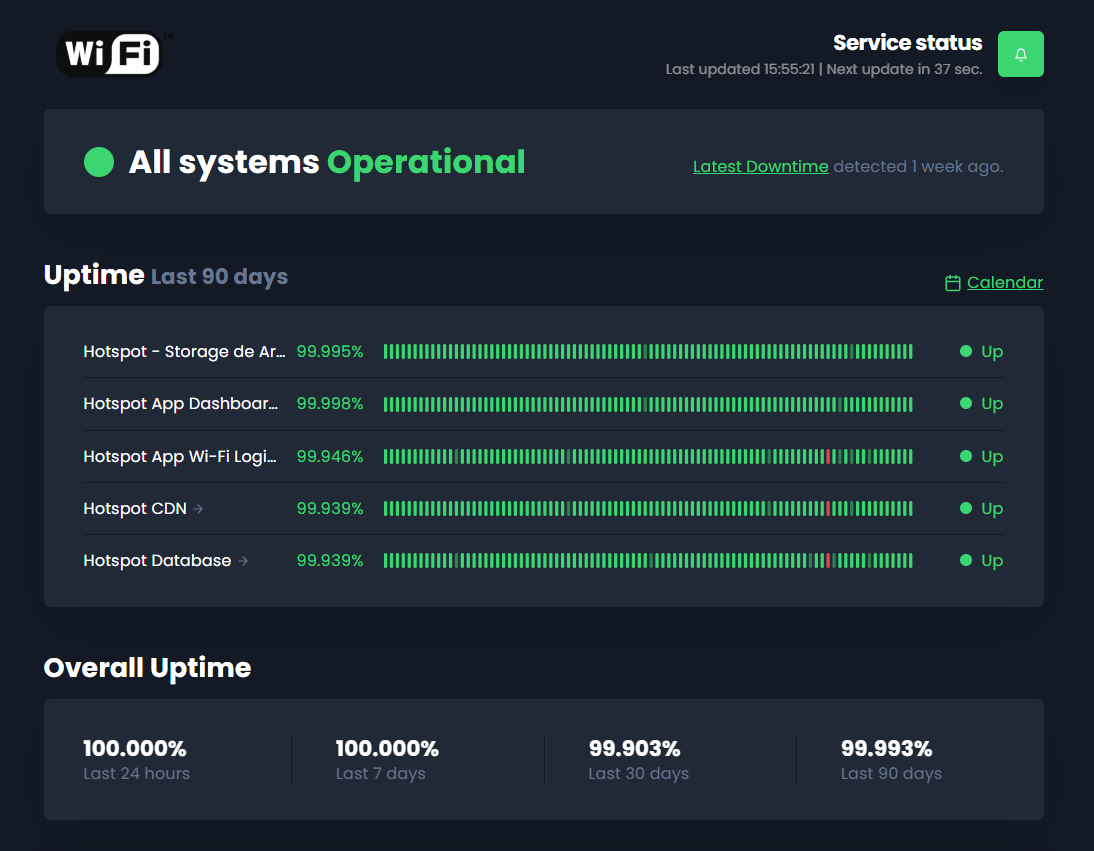Click the Up status label for Hotspot App Dashboard

click(x=992, y=404)
